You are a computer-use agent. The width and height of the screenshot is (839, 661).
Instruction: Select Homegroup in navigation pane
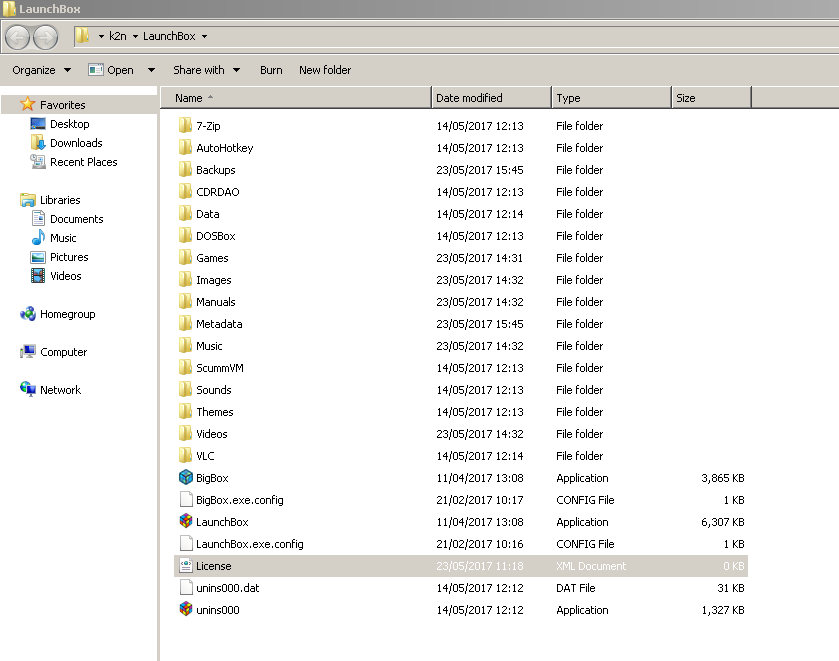(x=67, y=314)
